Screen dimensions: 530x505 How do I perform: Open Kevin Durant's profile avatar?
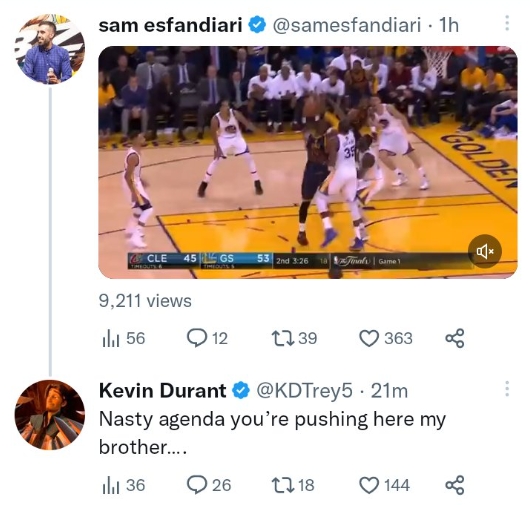50,415
